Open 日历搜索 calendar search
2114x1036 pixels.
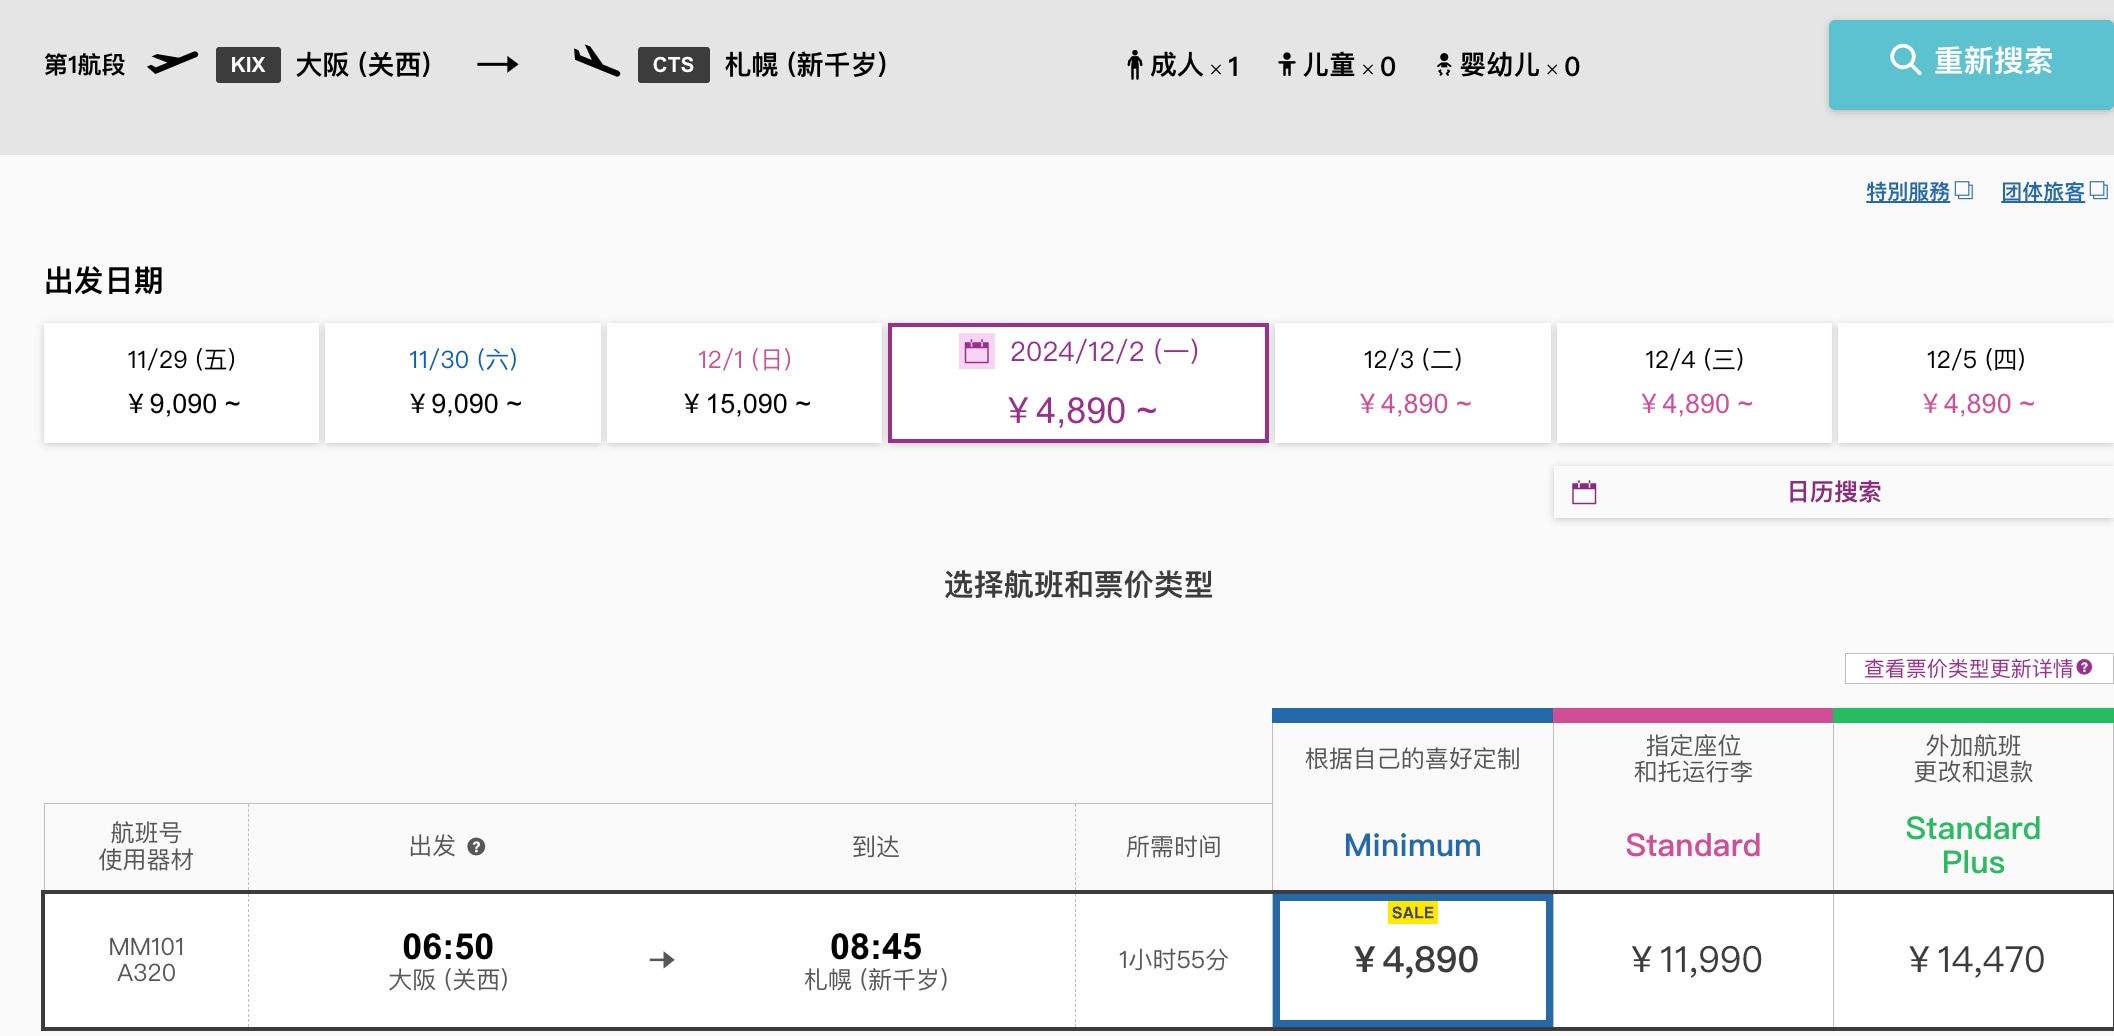pyautogui.click(x=1834, y=492)
